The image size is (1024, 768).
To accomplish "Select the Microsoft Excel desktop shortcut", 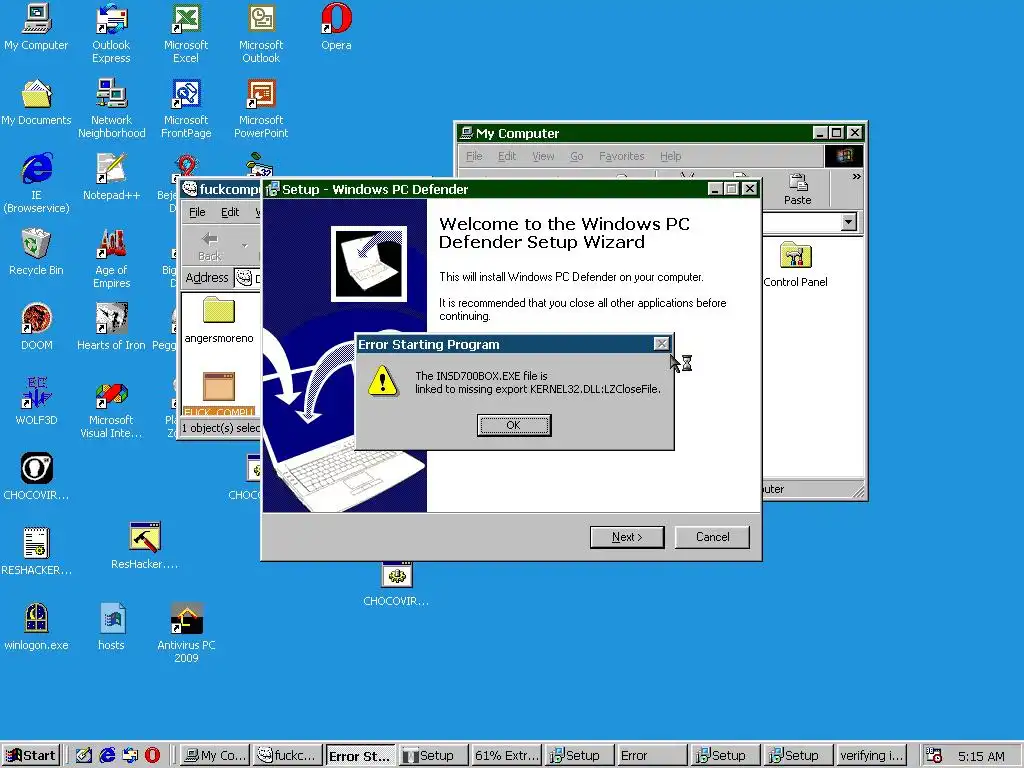I will (185, 33).
